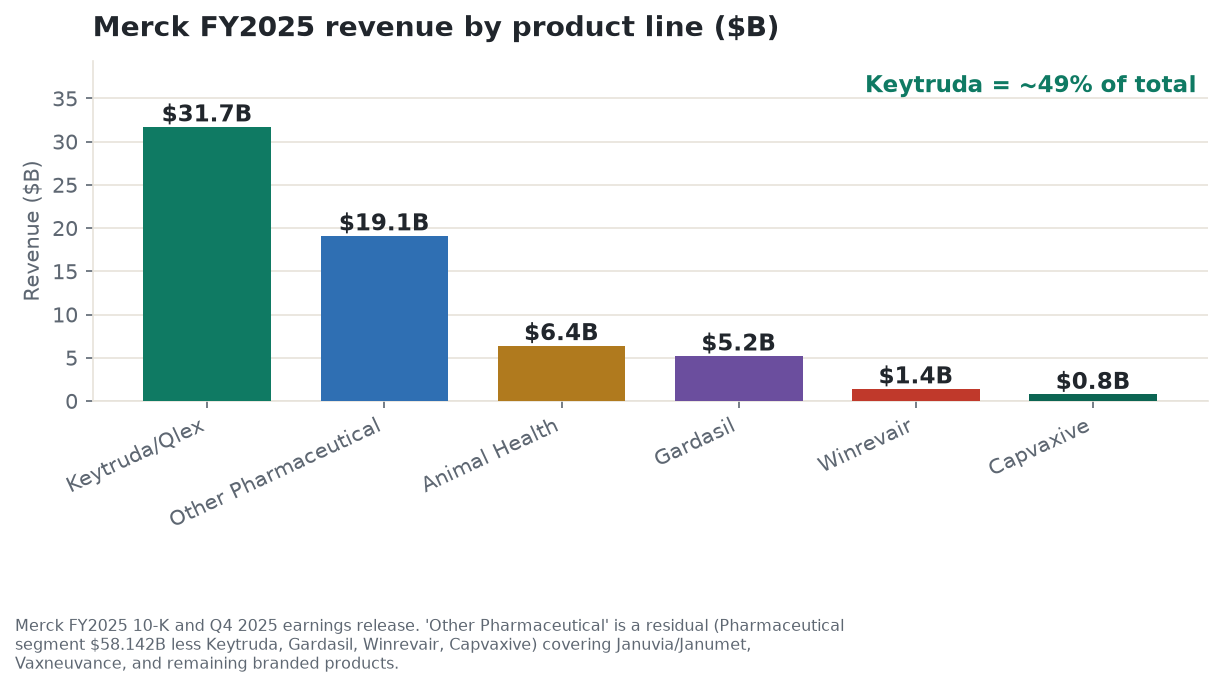Click the Revenue ($B) y-axis title
The width and height of the screenshot is (1222, 689).
click(x=32, y=230)
